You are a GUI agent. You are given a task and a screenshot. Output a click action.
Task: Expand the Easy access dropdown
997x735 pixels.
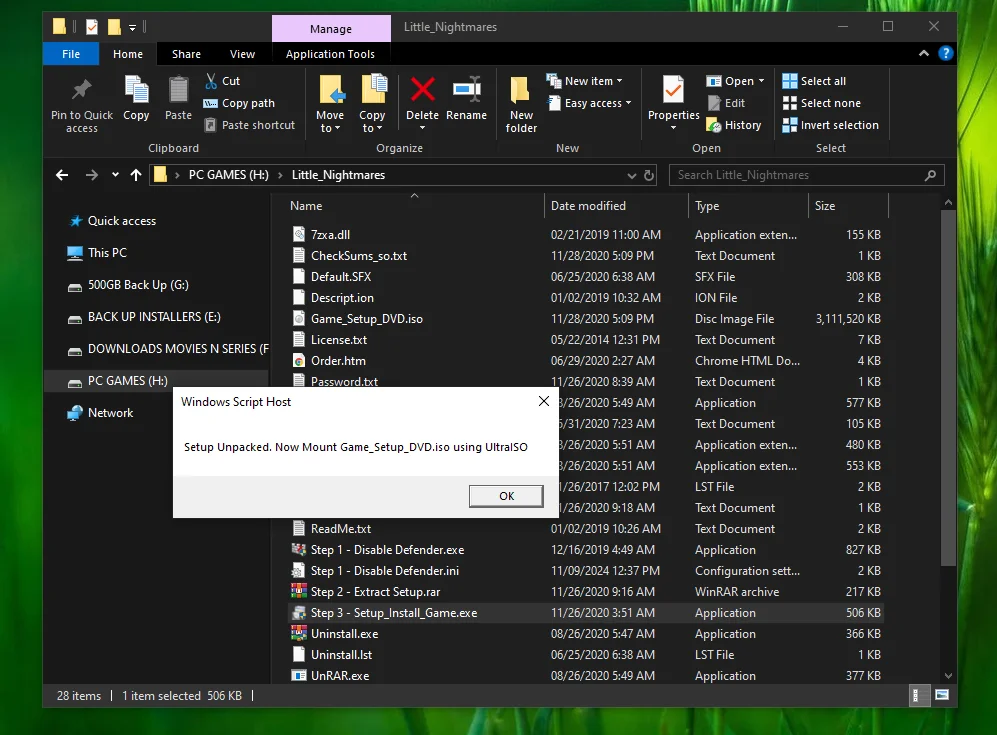589,103
